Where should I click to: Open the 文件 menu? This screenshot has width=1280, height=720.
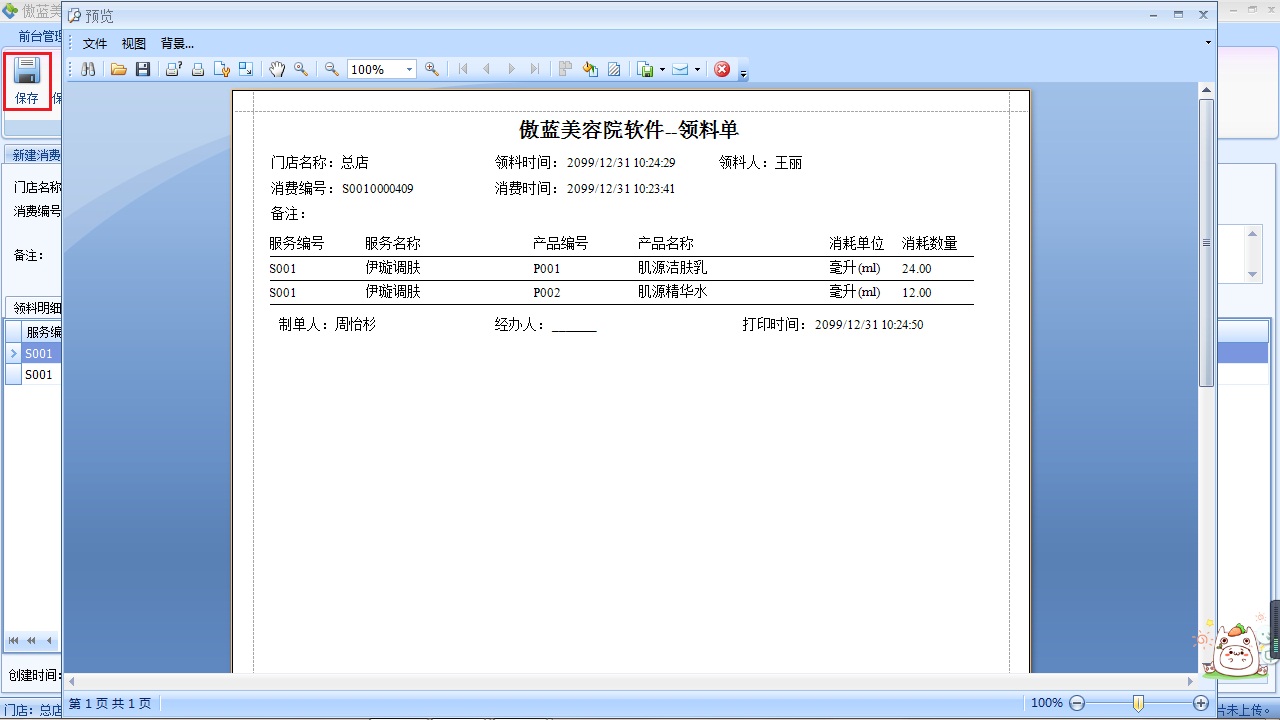(95, 43)
